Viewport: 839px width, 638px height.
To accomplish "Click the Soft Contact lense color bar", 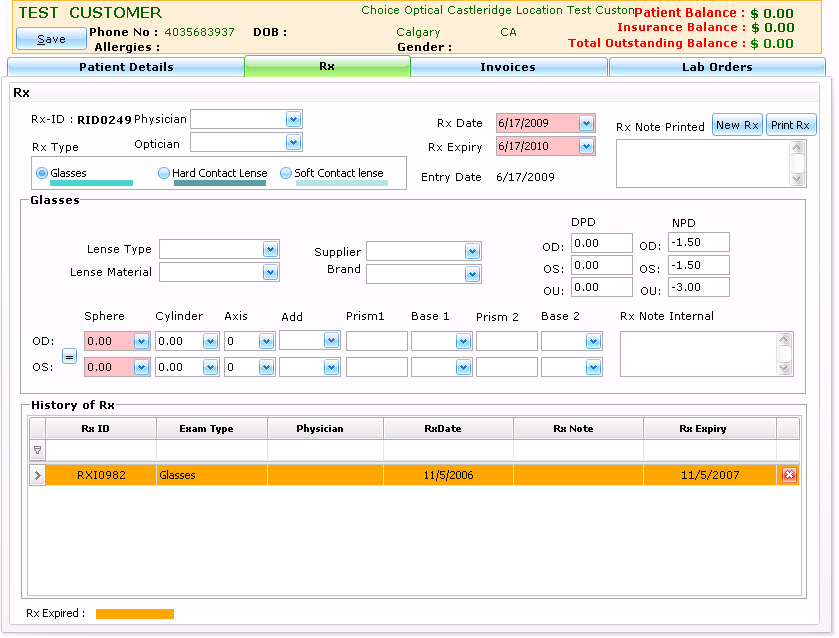I will click(x=342, y=183).
